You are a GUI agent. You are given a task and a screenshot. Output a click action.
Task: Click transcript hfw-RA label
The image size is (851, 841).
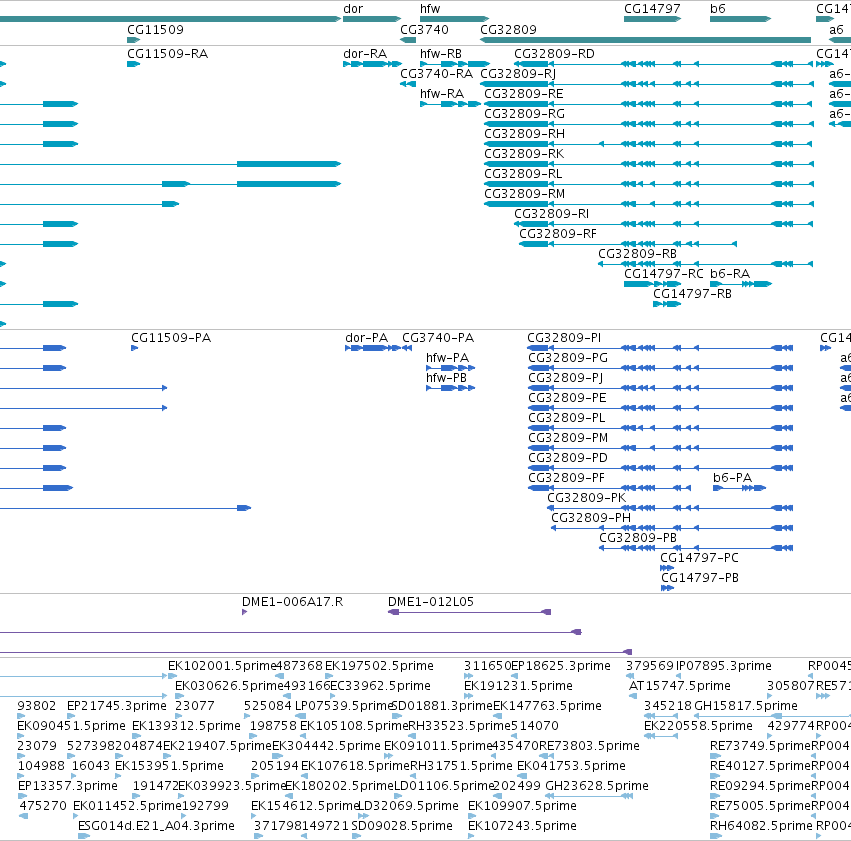pyautogui.click(x=442, y=94)
